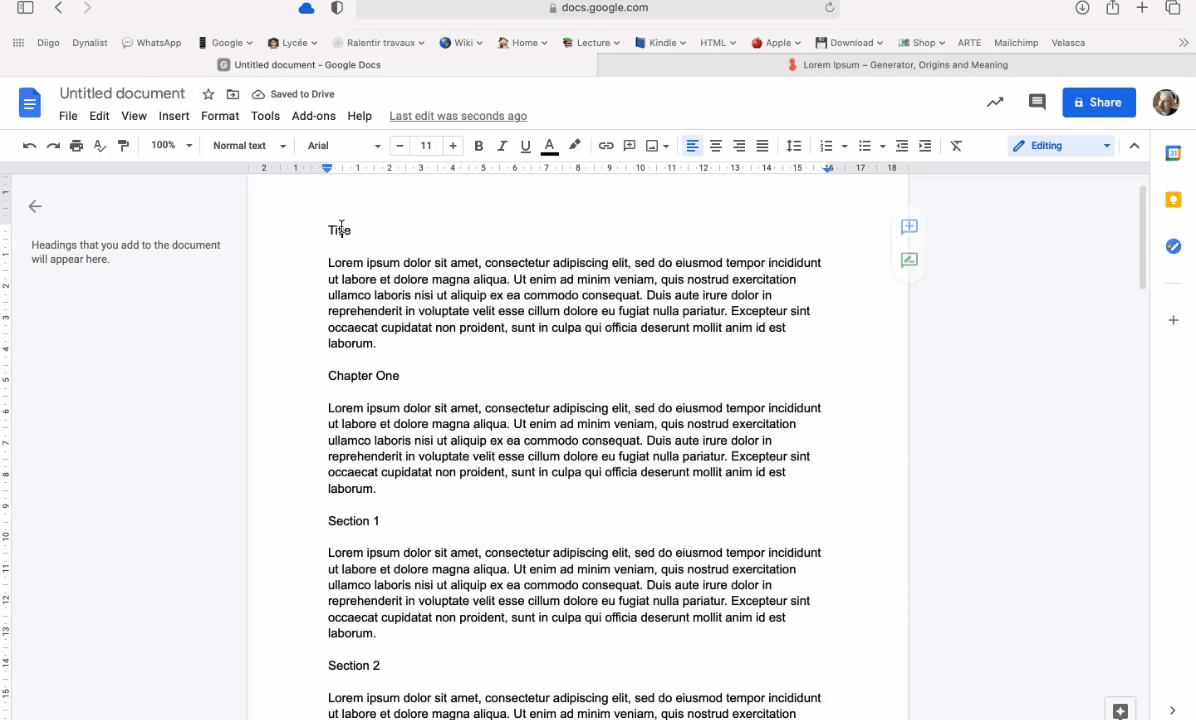
Task: Open the text color picker
Action: [549, 146]
